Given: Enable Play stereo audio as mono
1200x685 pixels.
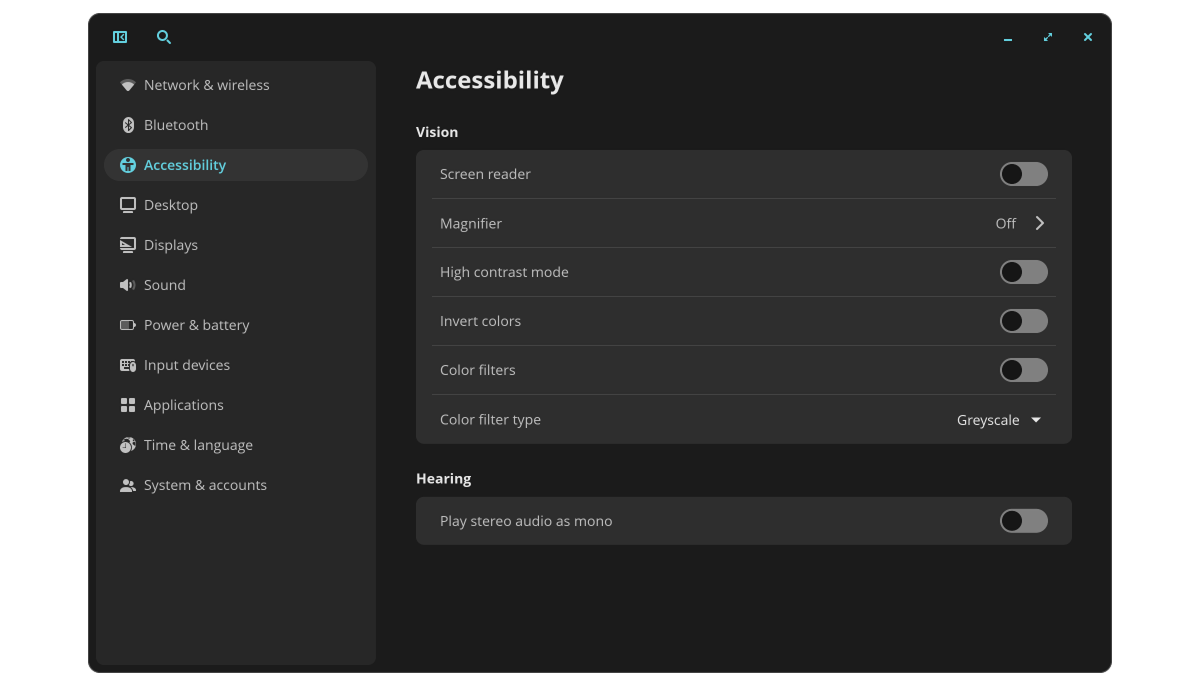Looking at the screenshot, I should point(1023,521).
